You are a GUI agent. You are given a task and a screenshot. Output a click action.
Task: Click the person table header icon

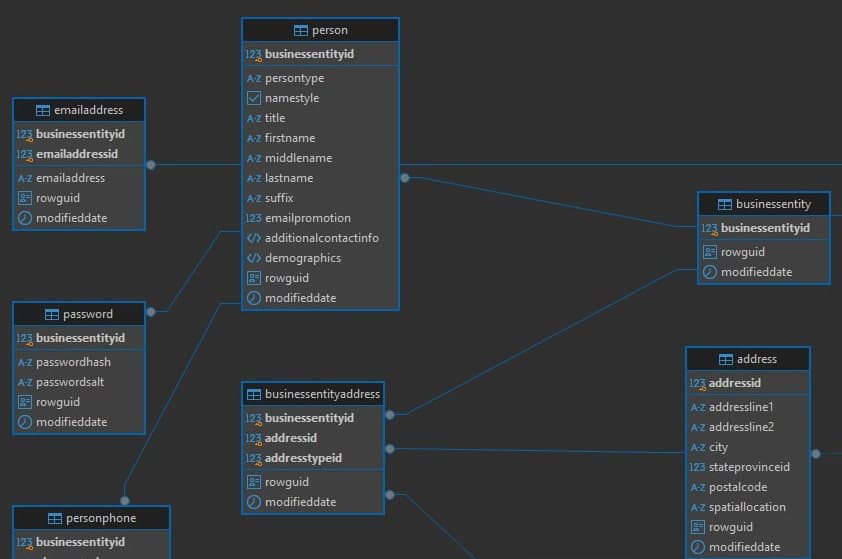301,31
